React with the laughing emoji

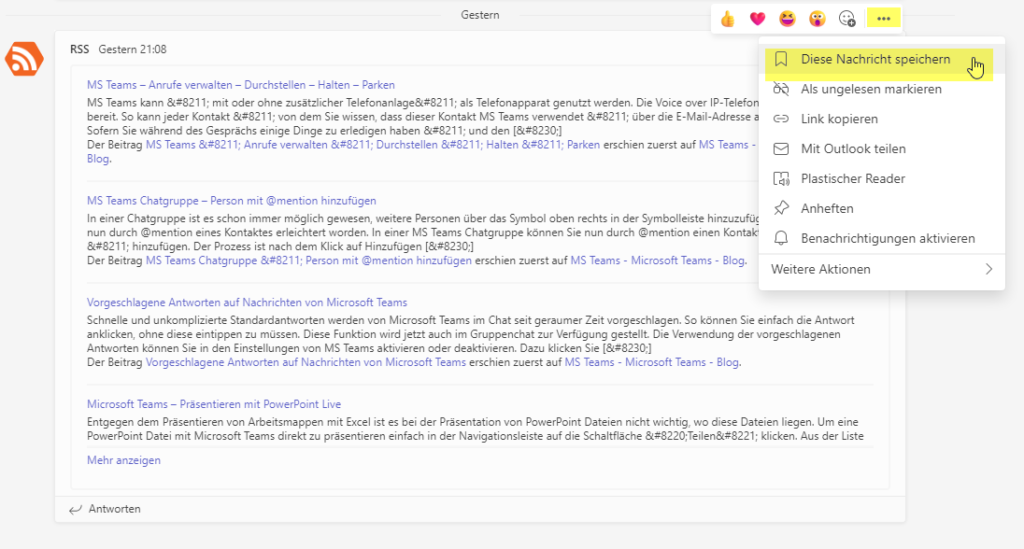pos(787,19)
